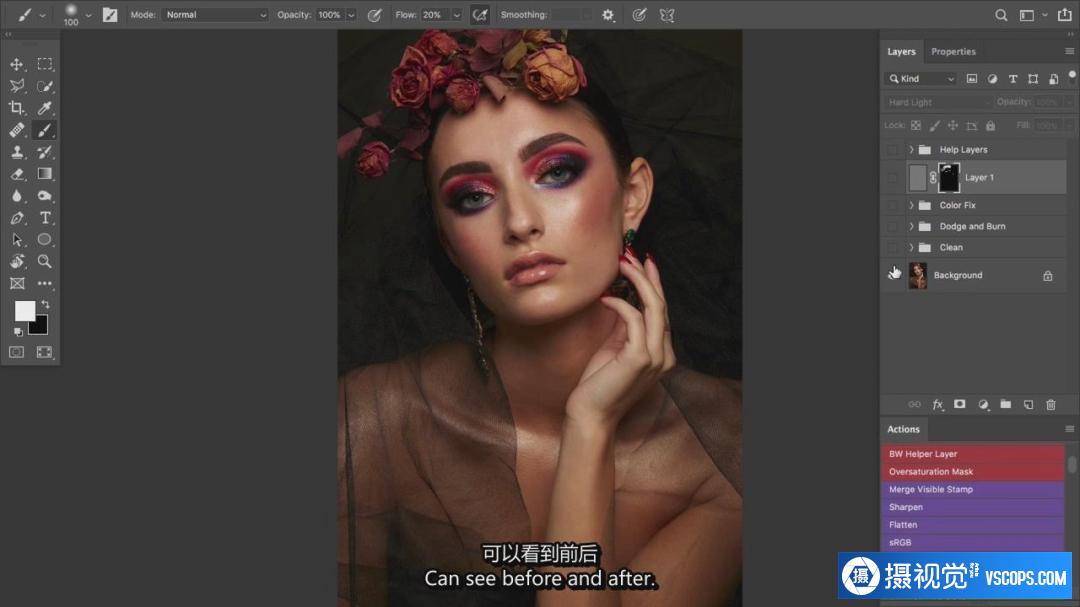The image size is (1080, 607).
Task: Select the Eyedropper tool
Action: [x=45, y=108]
